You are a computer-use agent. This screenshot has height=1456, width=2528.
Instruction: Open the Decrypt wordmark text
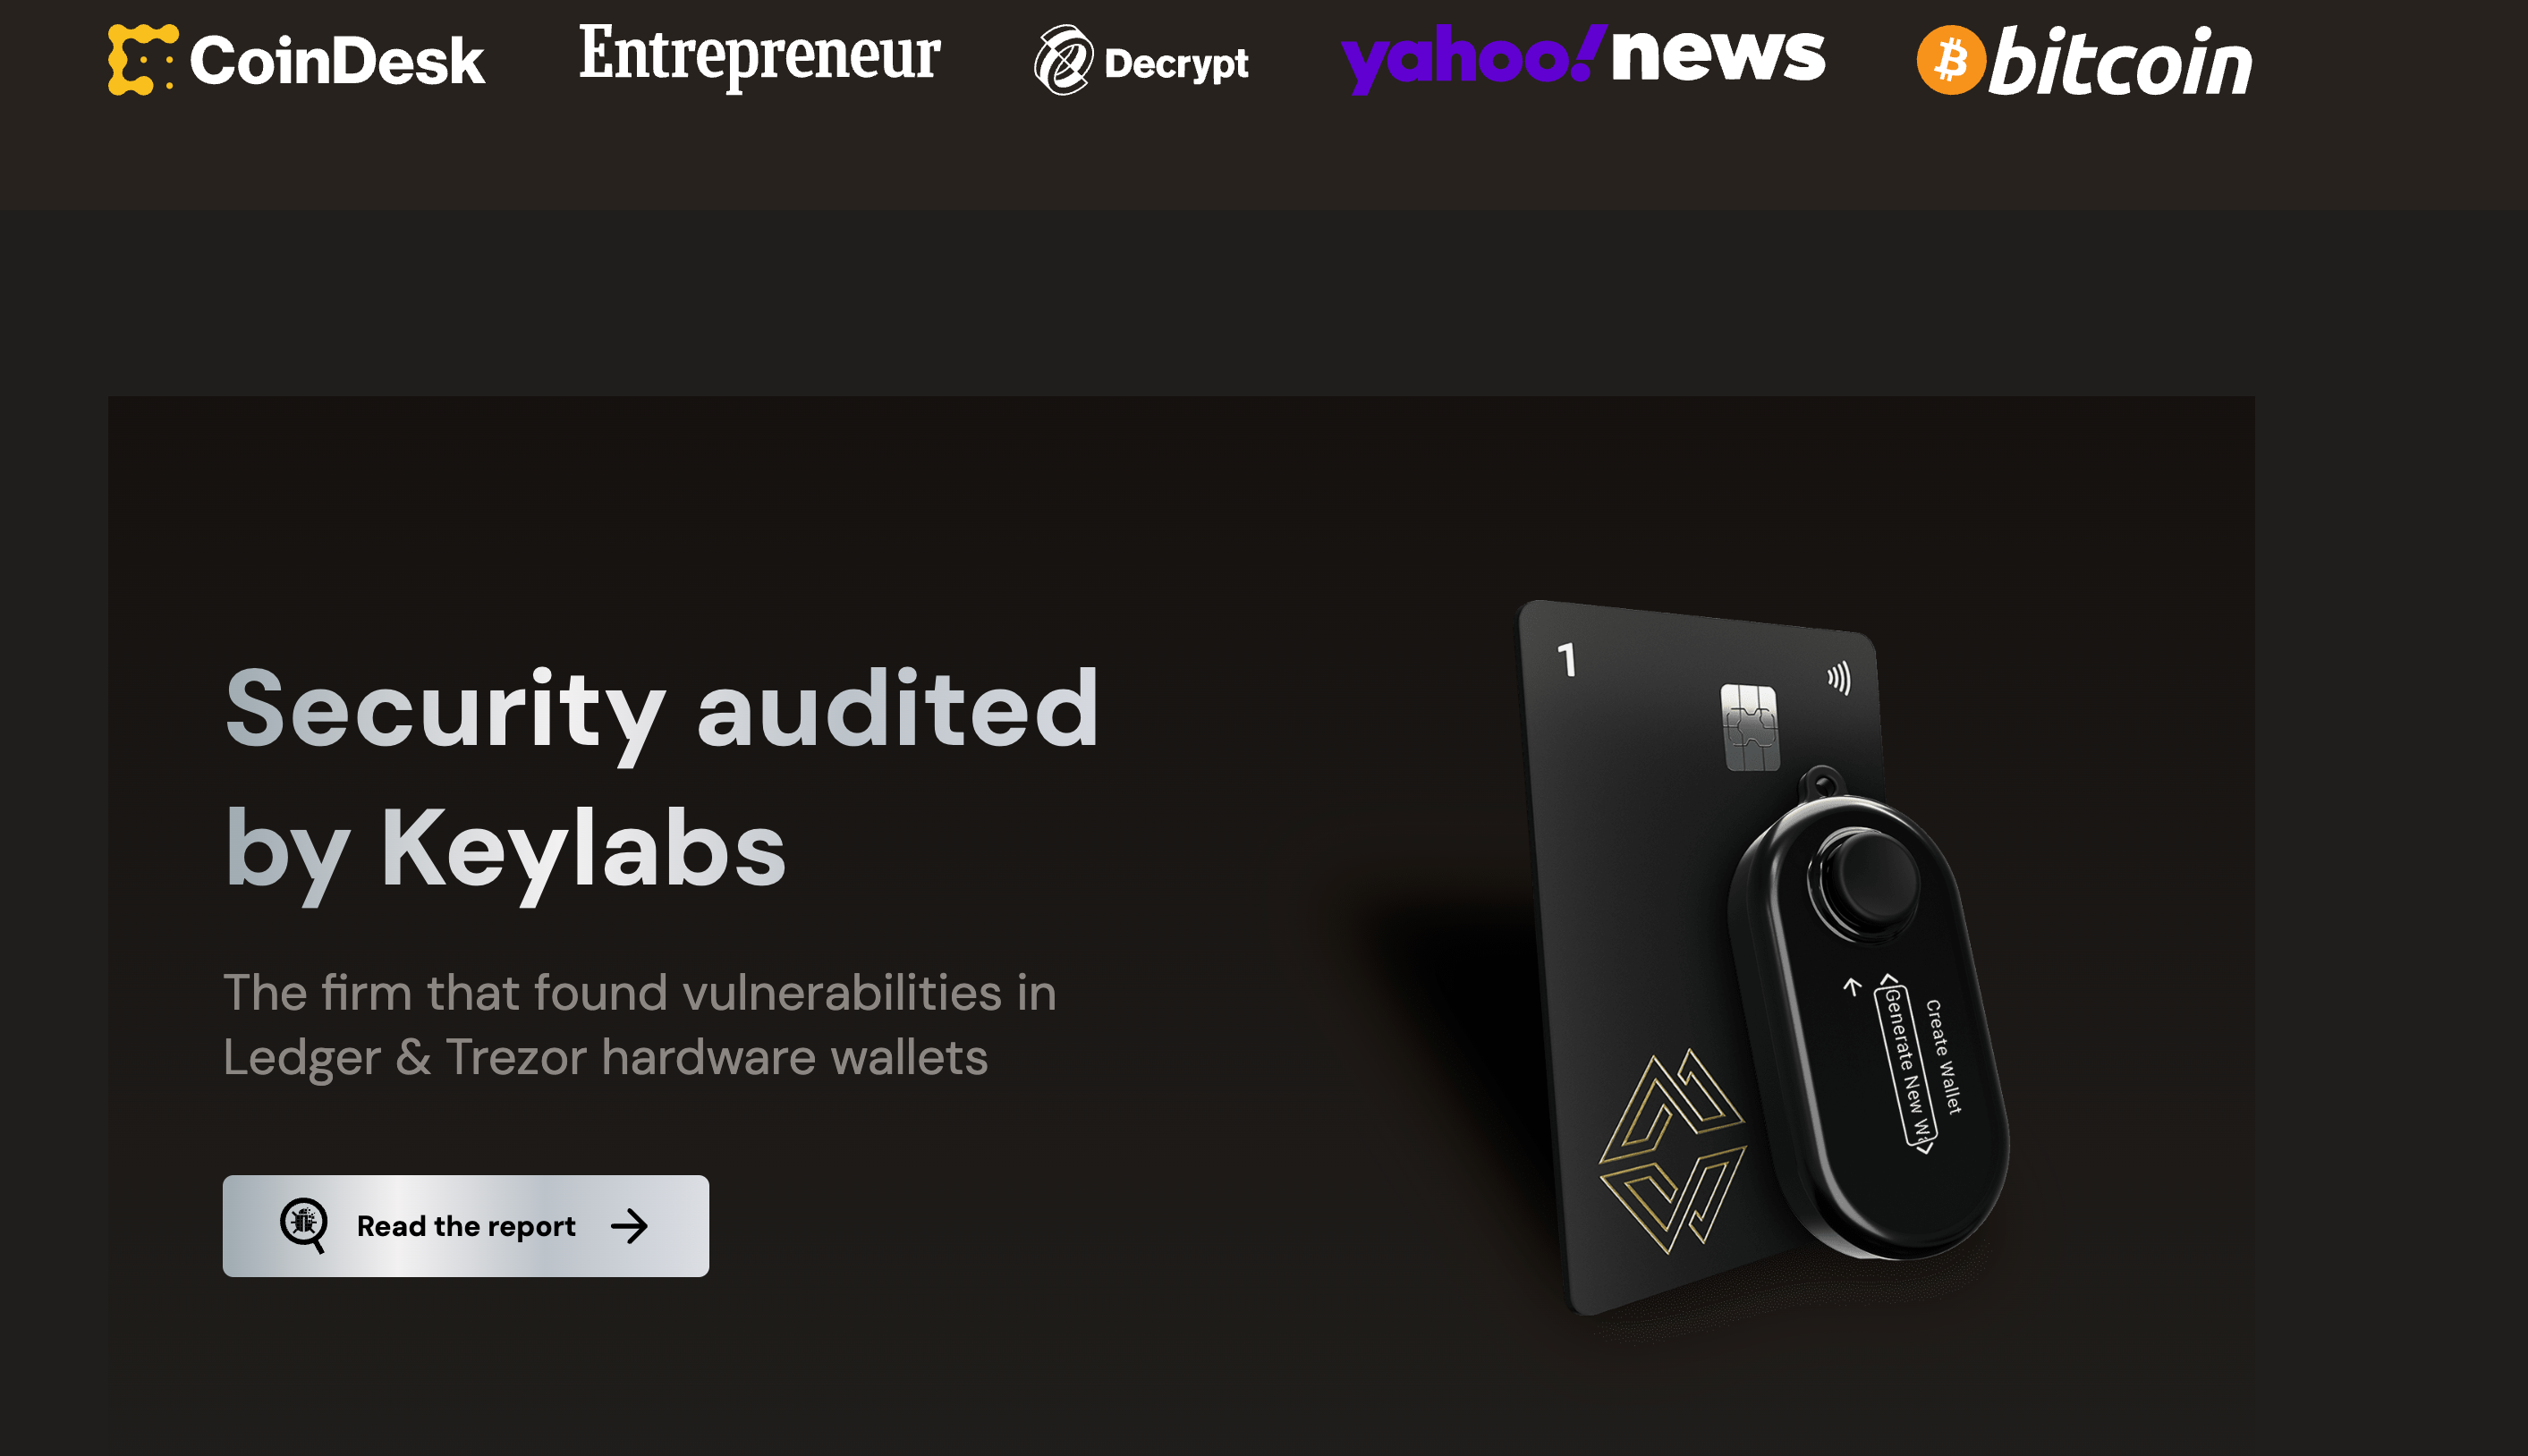[x=1176, y=64]
